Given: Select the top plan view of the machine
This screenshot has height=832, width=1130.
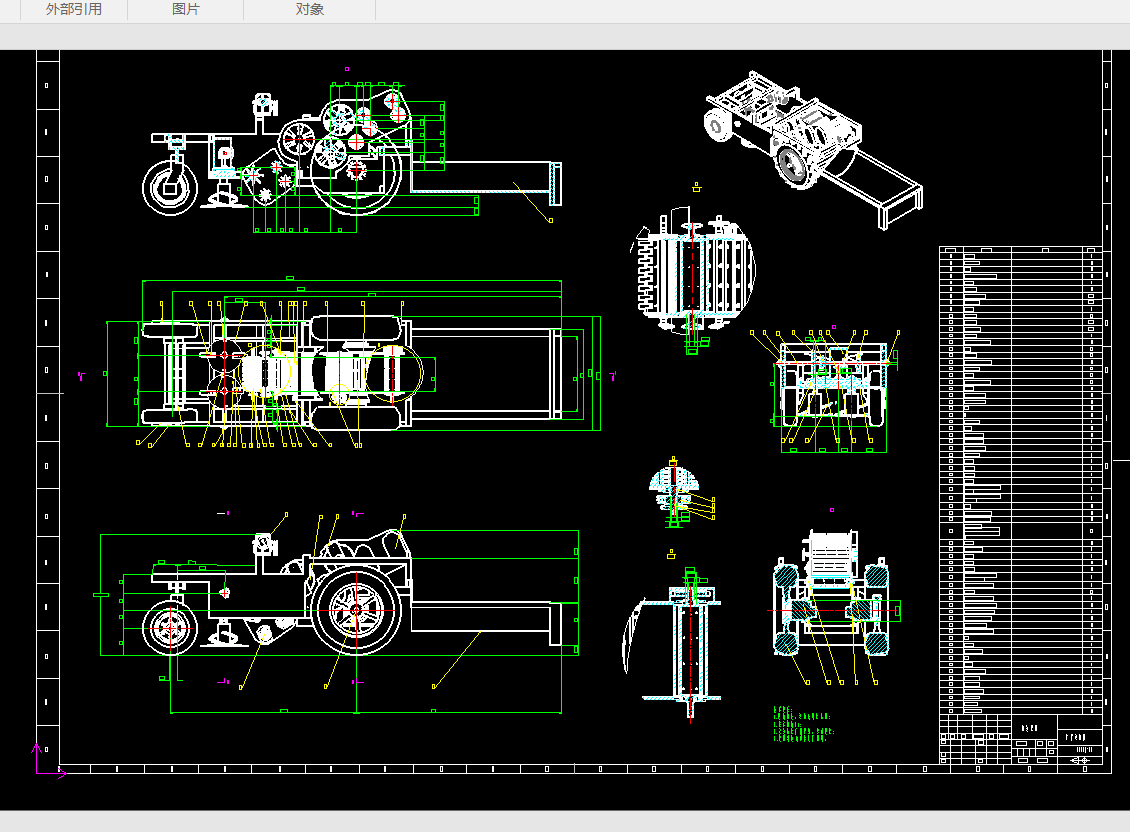Looking at the screenshot, I should (x=353, y=364).
